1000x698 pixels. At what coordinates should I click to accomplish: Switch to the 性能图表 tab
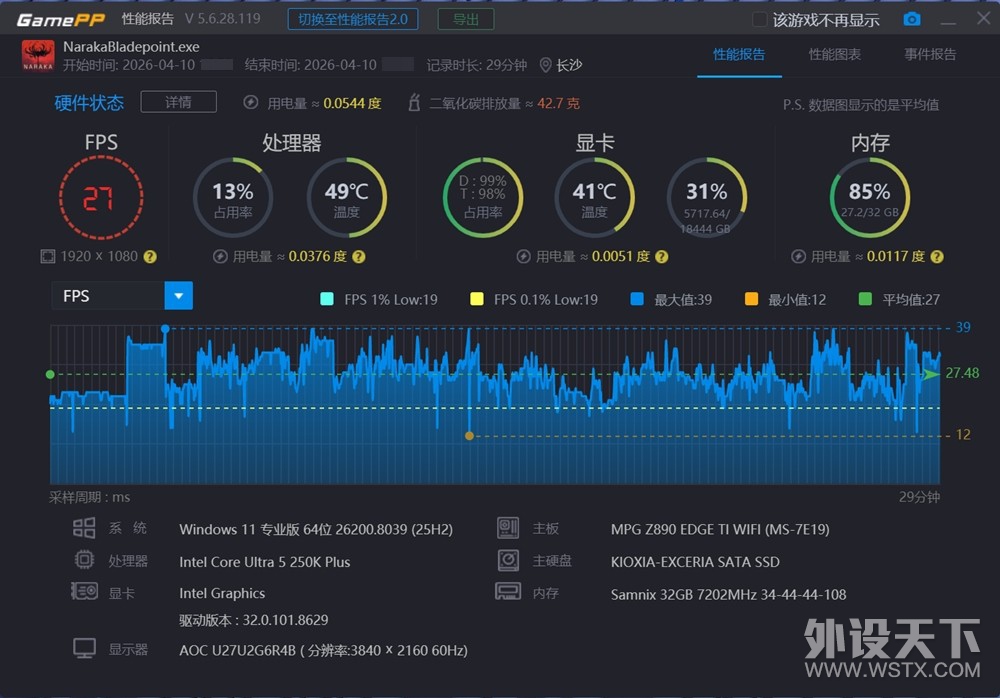coord(835,54)
